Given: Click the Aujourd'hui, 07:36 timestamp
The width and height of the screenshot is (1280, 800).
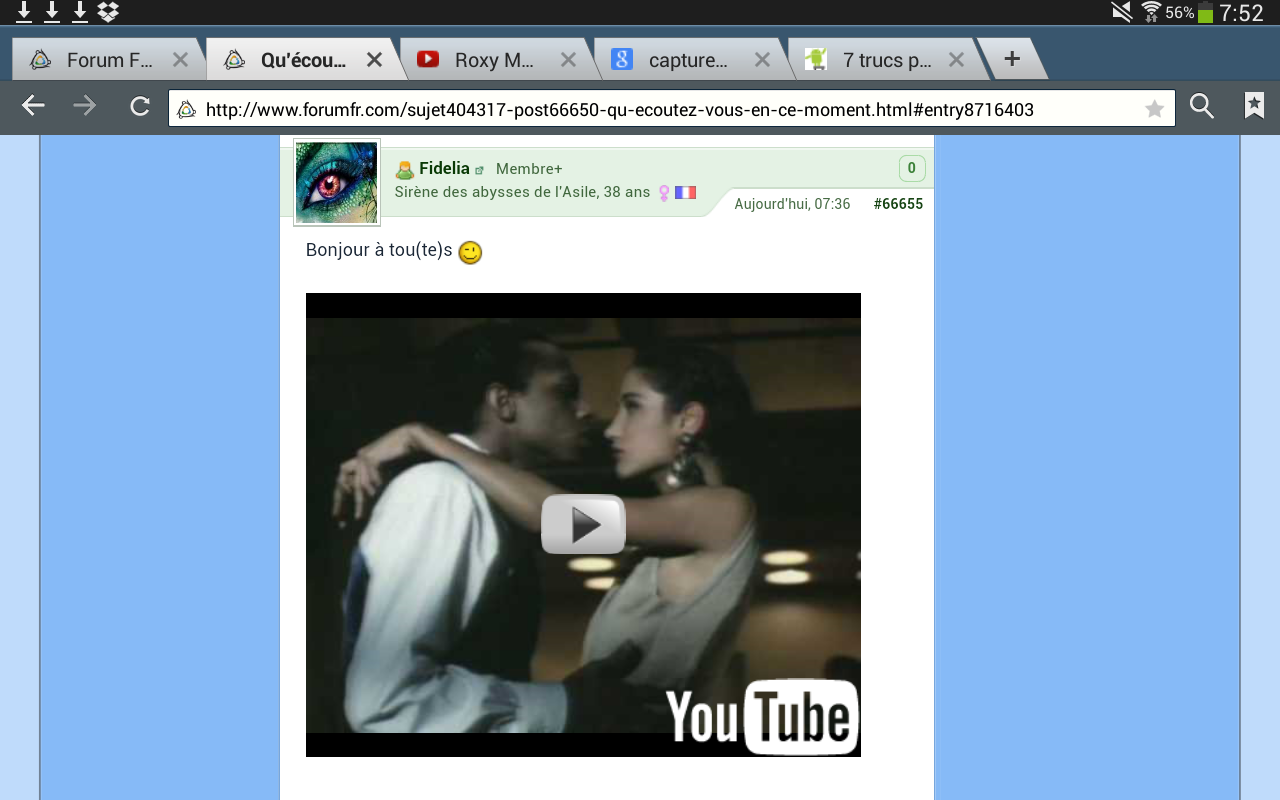Looking at the screenshot, I should point(792,204).
